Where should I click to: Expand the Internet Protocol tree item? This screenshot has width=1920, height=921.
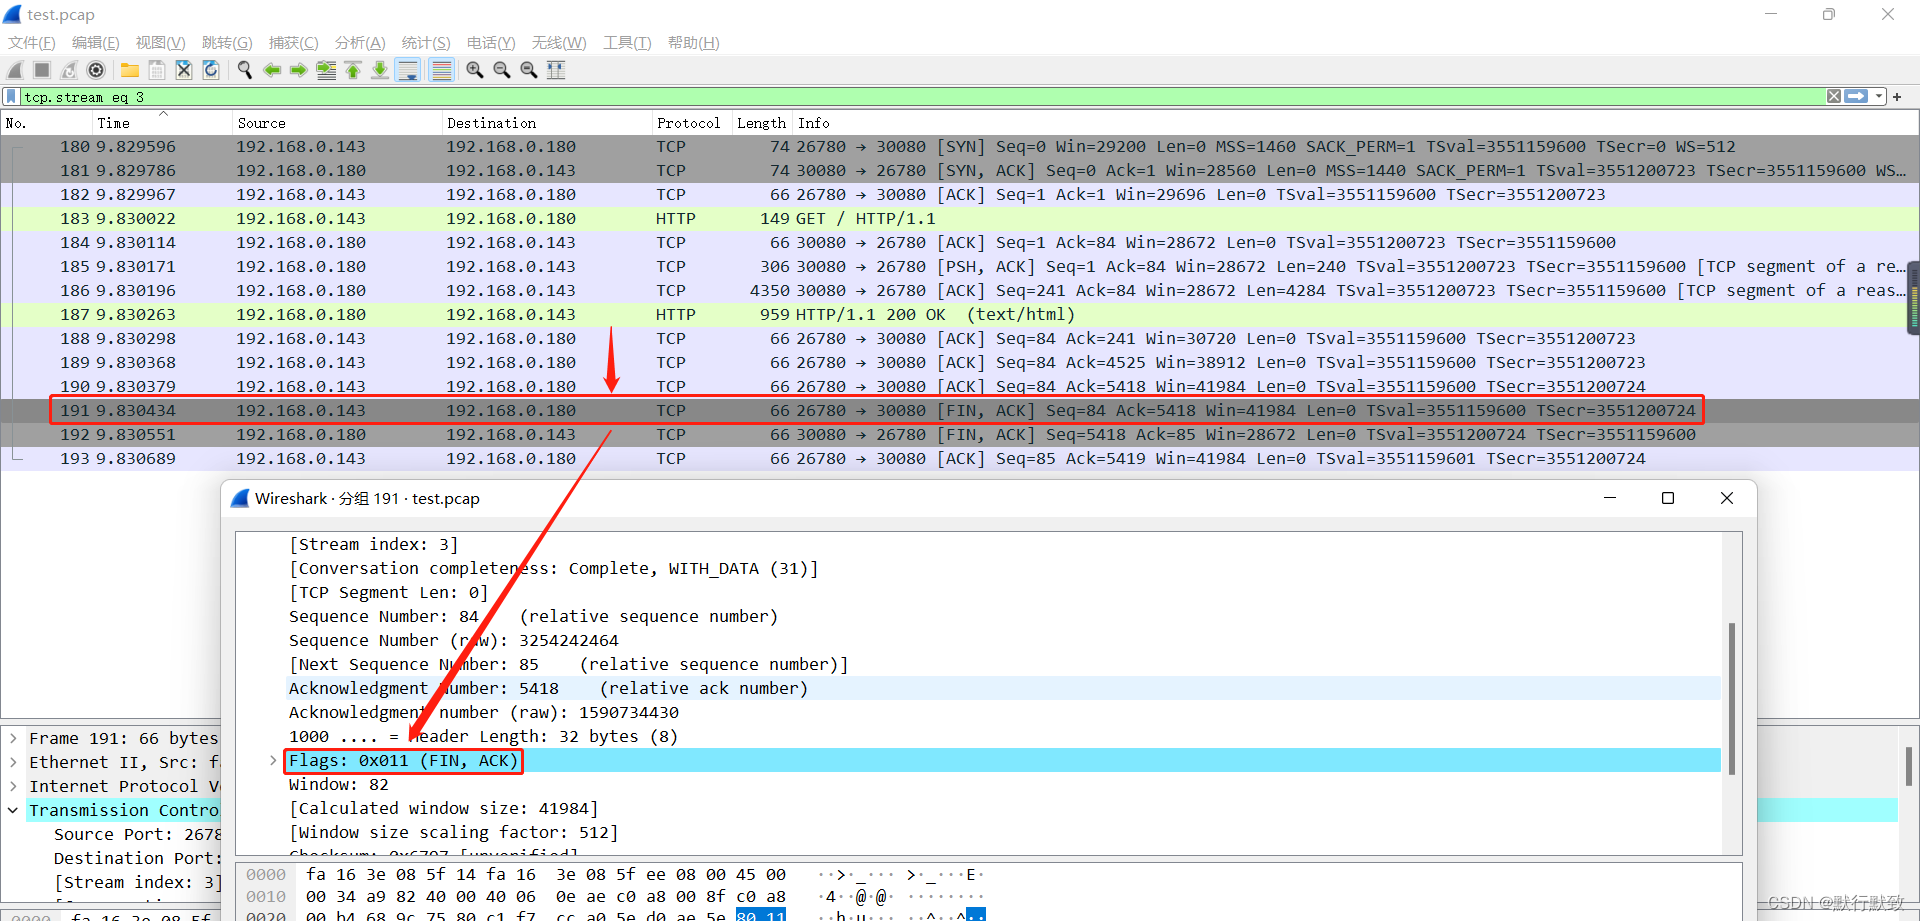[x=13, y=786]
